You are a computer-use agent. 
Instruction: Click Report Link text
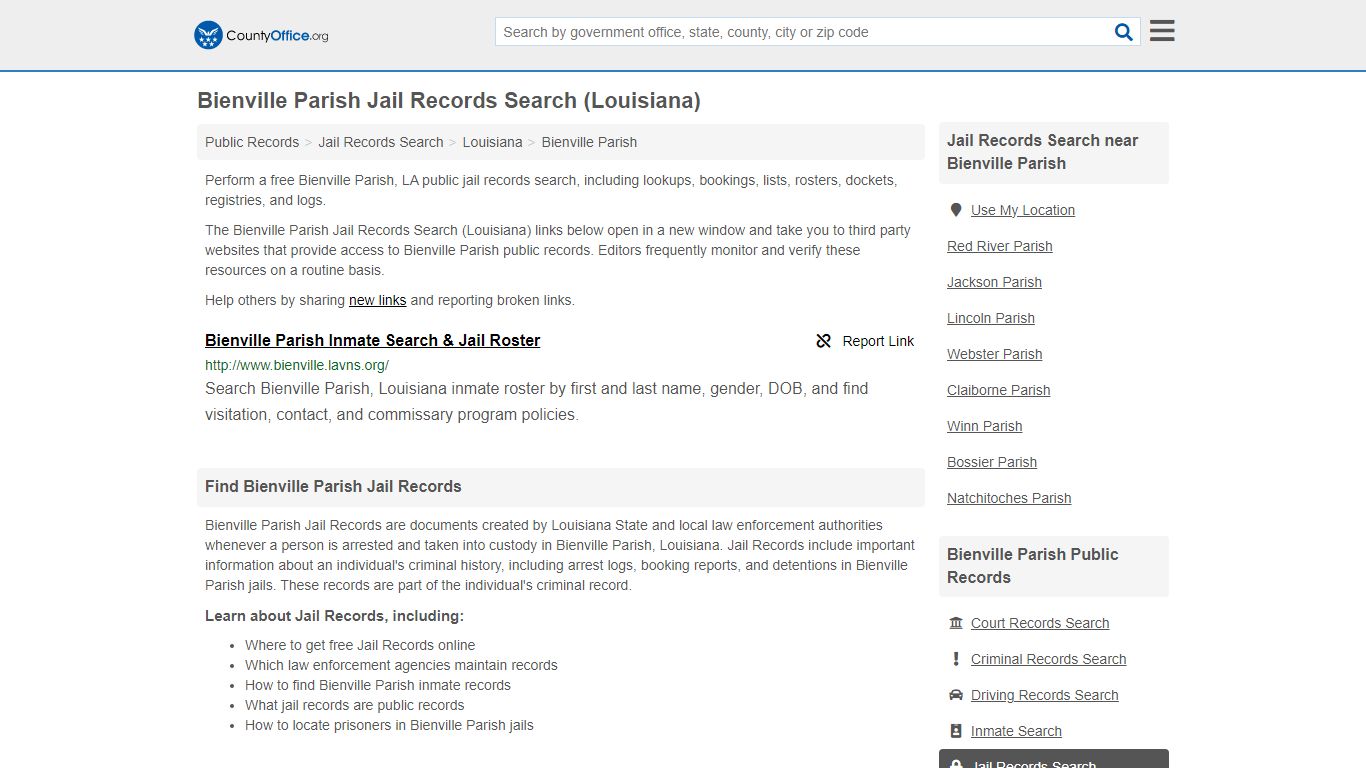(878, 341)
